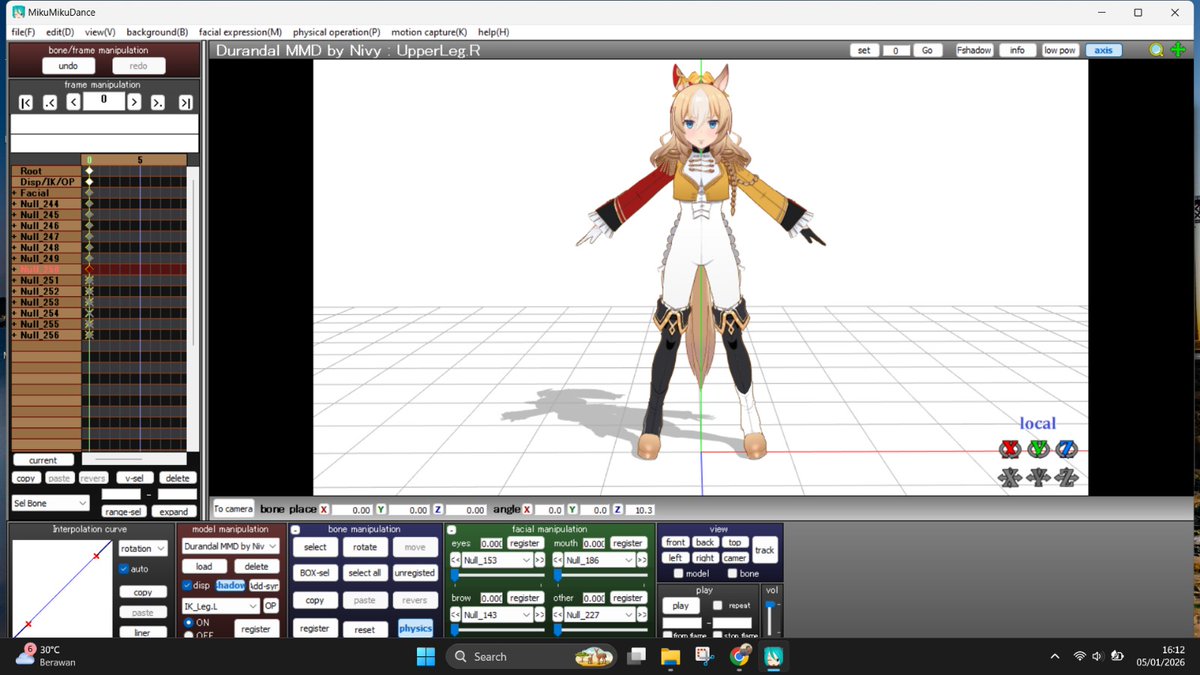Click bone rotate button
Viewport: 1200px width, 675px height.
[366, 547]
